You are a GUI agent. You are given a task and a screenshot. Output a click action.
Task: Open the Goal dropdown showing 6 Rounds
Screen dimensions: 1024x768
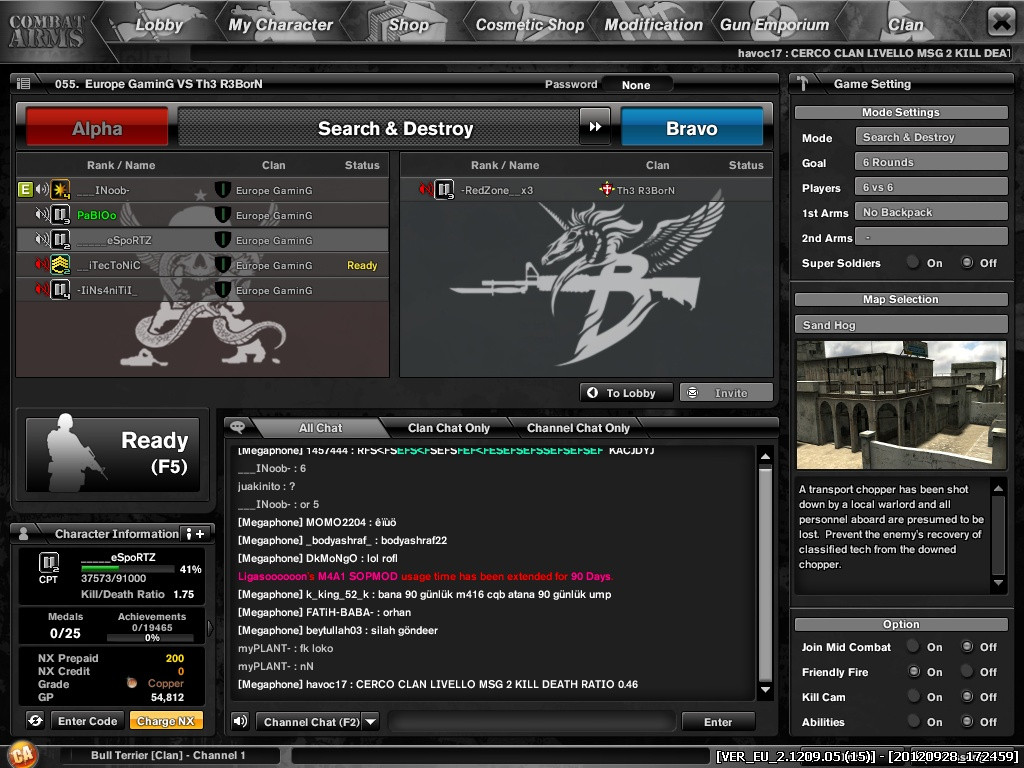[x=932, y=162]
